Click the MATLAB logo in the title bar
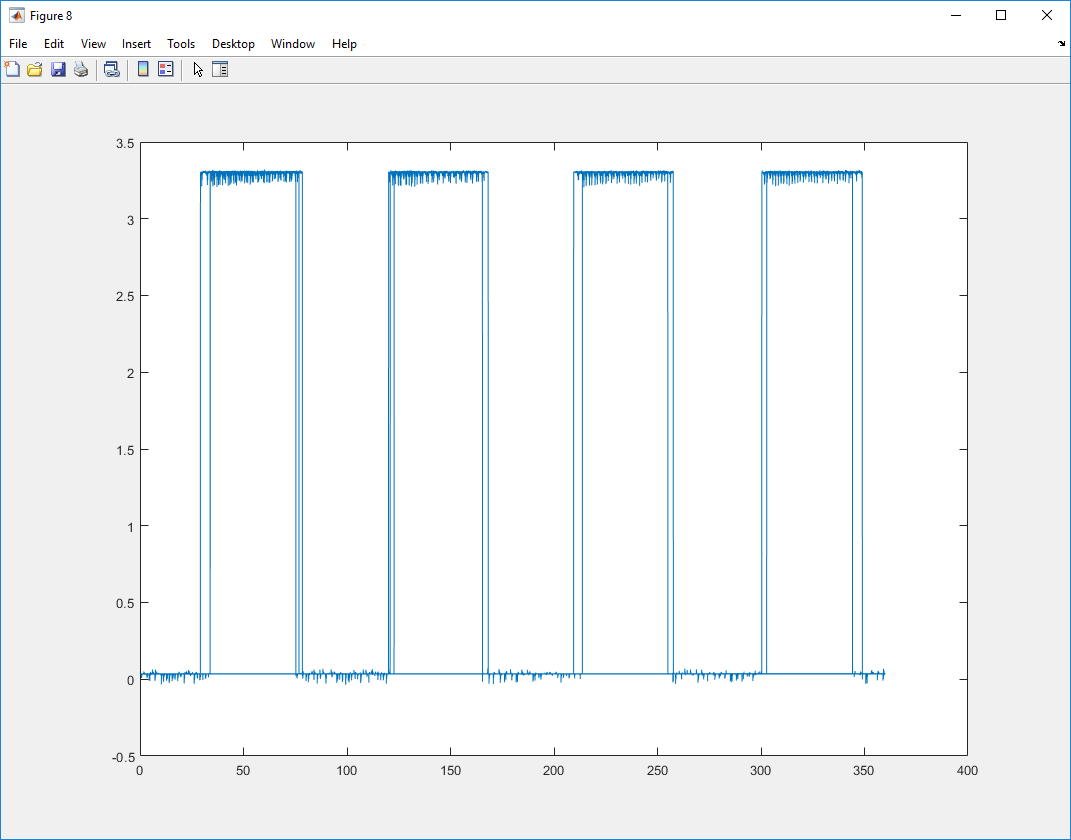 click(17, 16)
